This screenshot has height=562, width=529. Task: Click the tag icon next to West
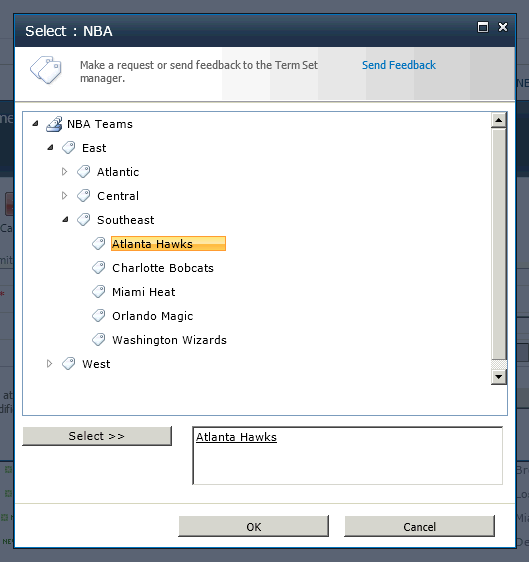(x=68, y=364)
